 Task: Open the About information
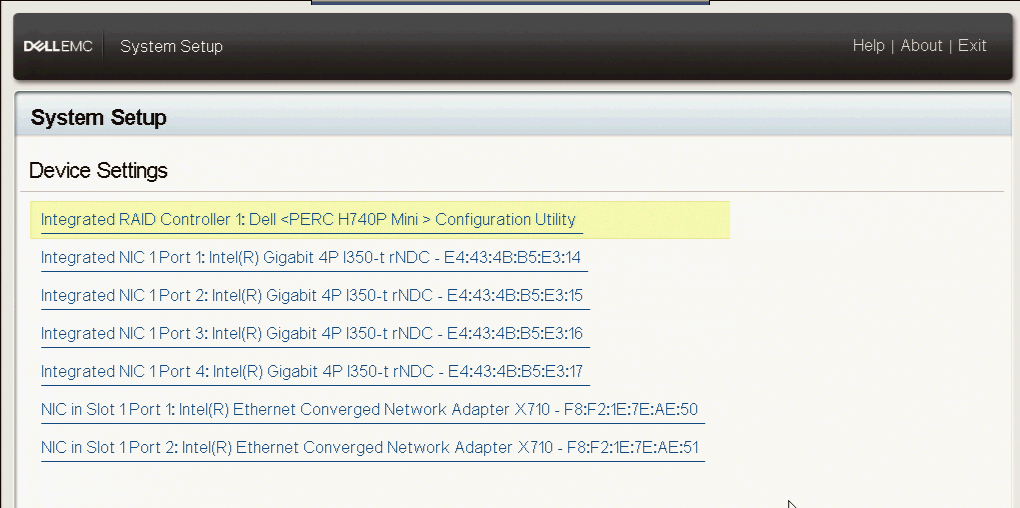[x=921, y=46]
